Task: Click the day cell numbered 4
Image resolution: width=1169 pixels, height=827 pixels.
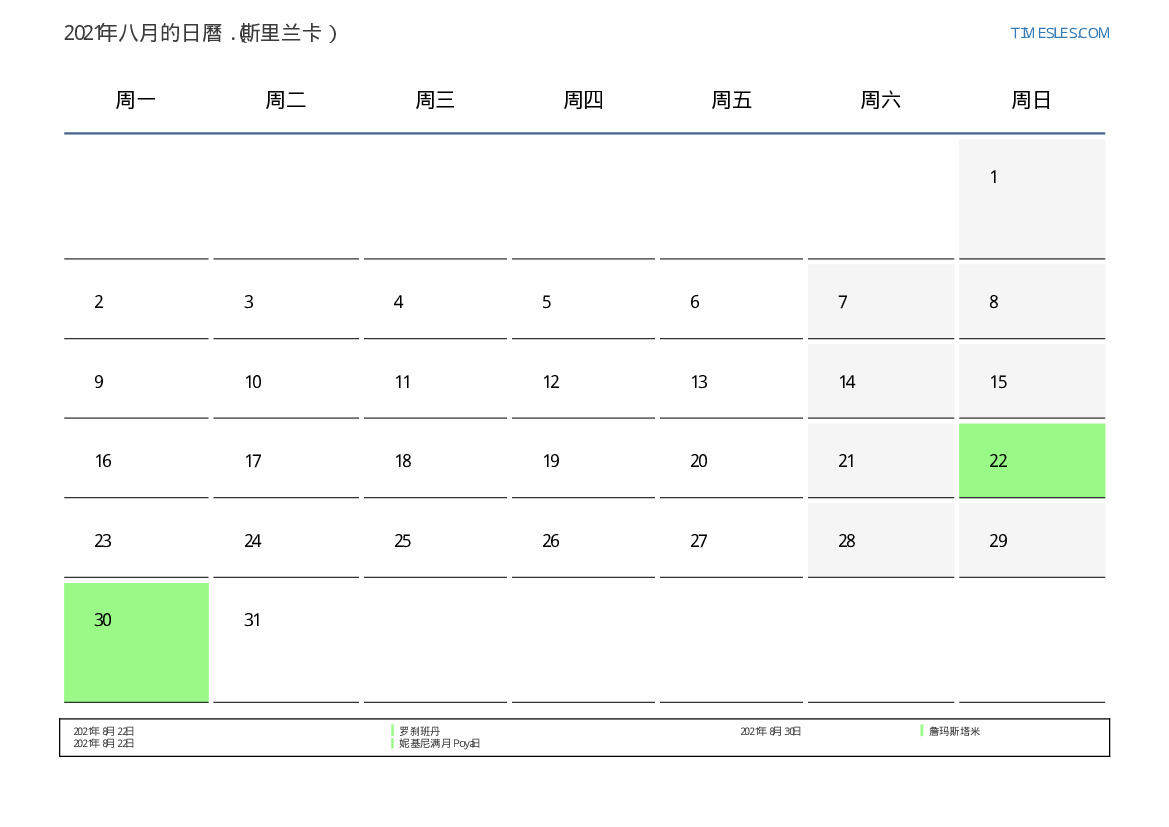Action: pyautogui.click(x=435, y=301)
